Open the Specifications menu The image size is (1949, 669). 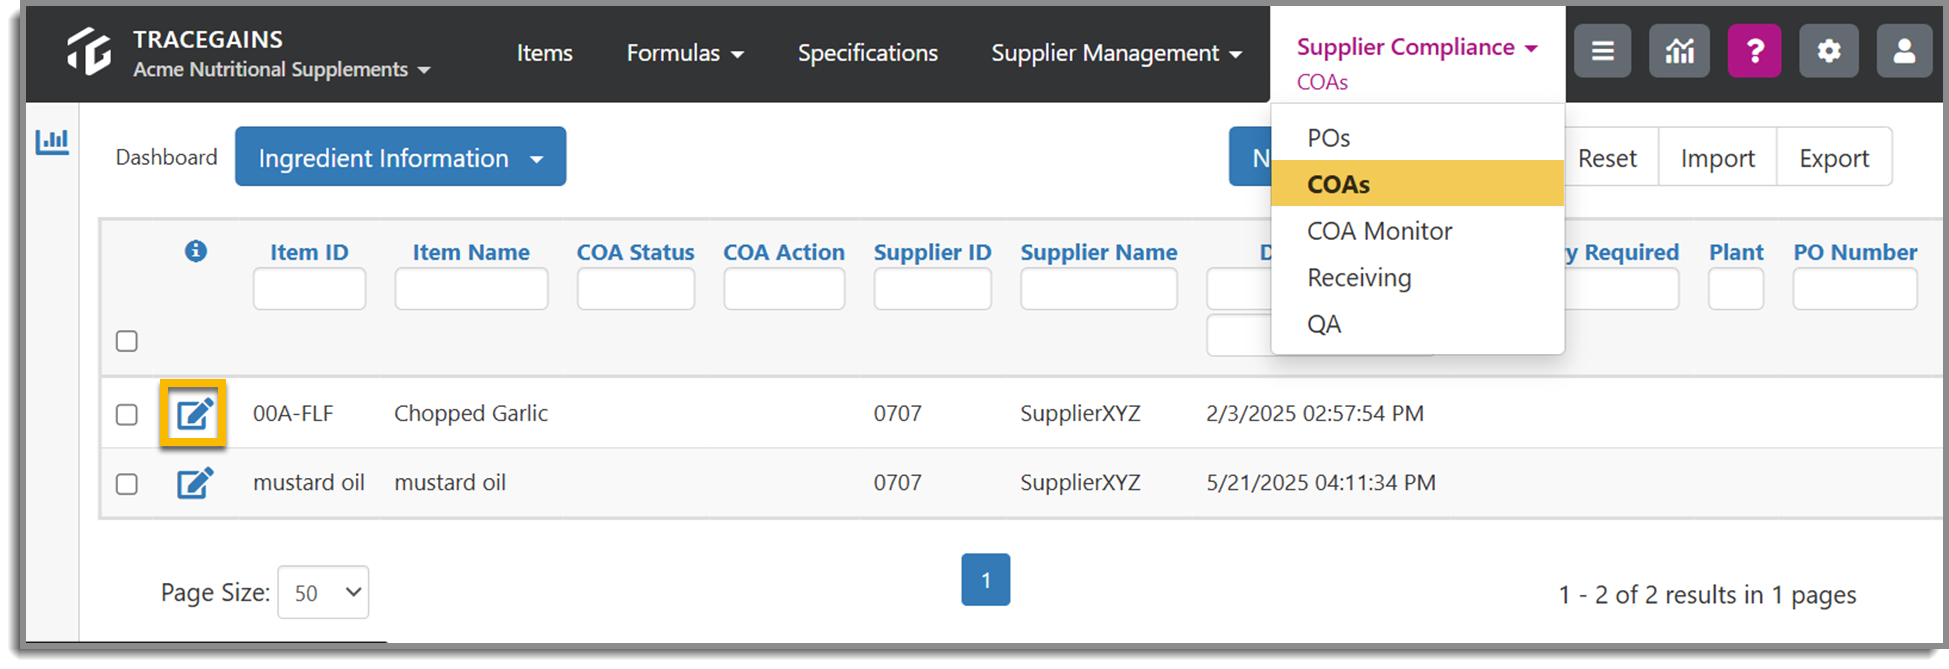coord(867,53)
